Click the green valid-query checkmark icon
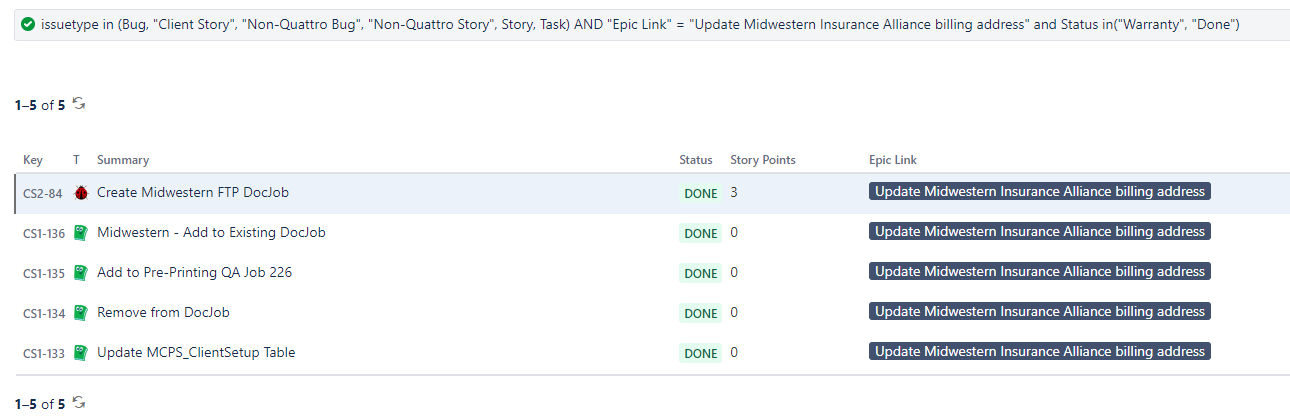Viewport: 1290px width, 420px height. [x=28, y=23]
